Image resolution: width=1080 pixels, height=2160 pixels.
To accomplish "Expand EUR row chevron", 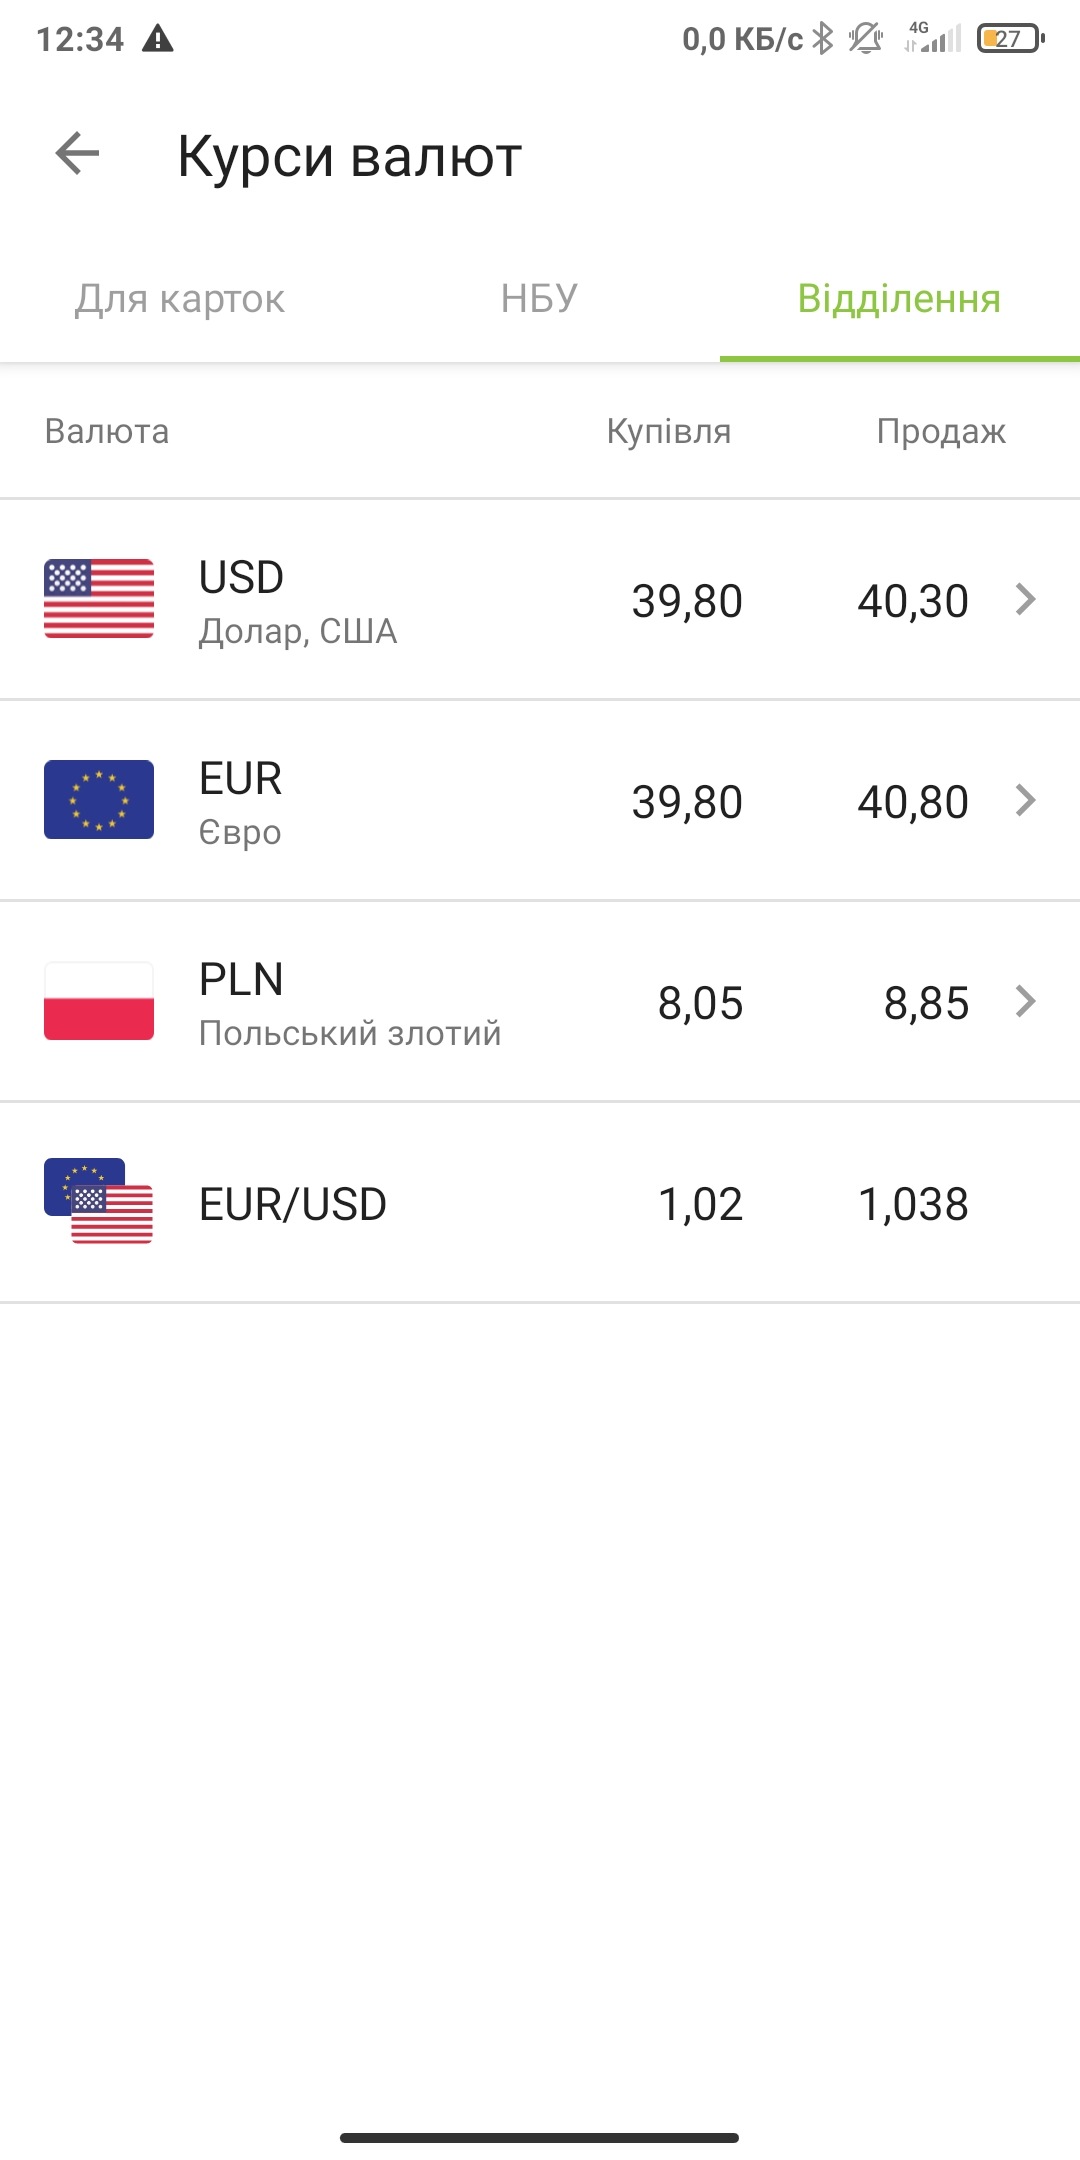I will (1025, 800).
